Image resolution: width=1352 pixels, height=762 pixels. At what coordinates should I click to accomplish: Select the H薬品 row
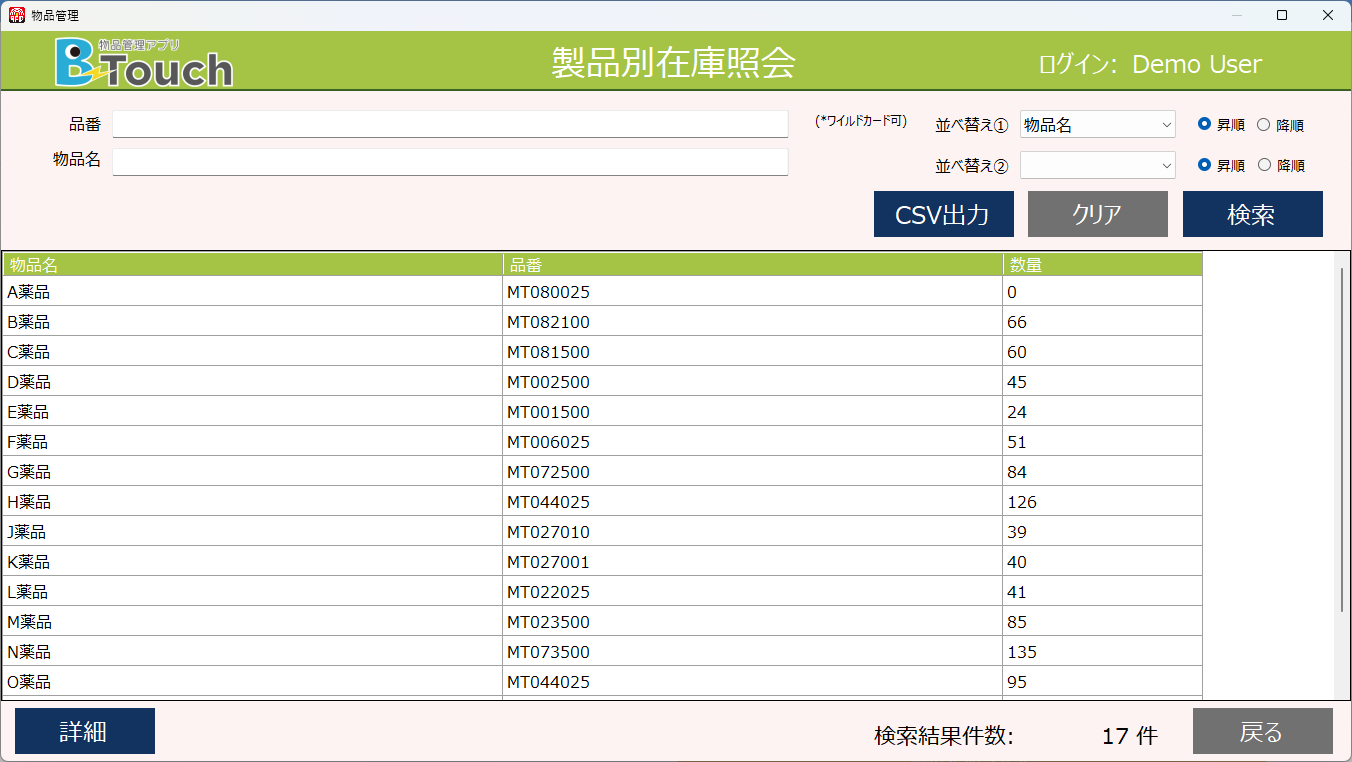[602, 502]
